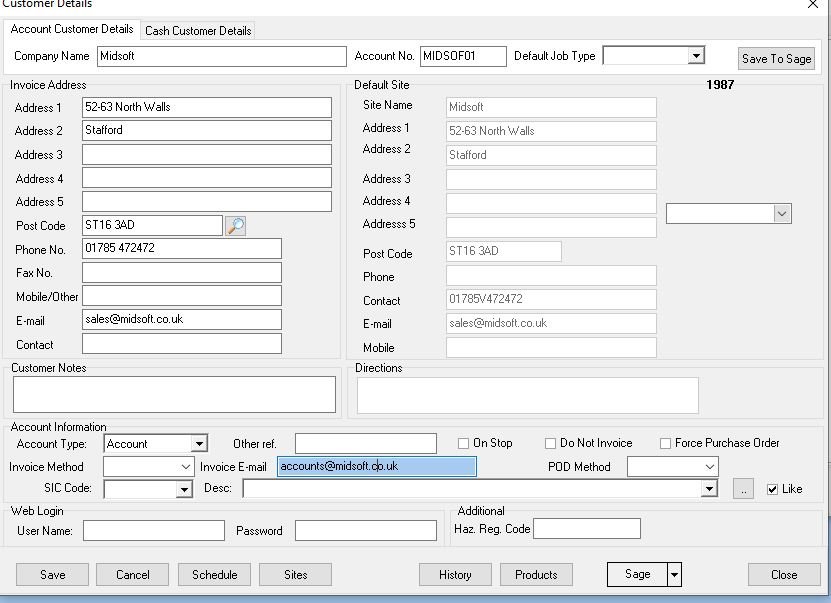Click the empty invoice Address 3 field
The height and width of the screenshot is (603, 831).
click(x=207, y=155)
